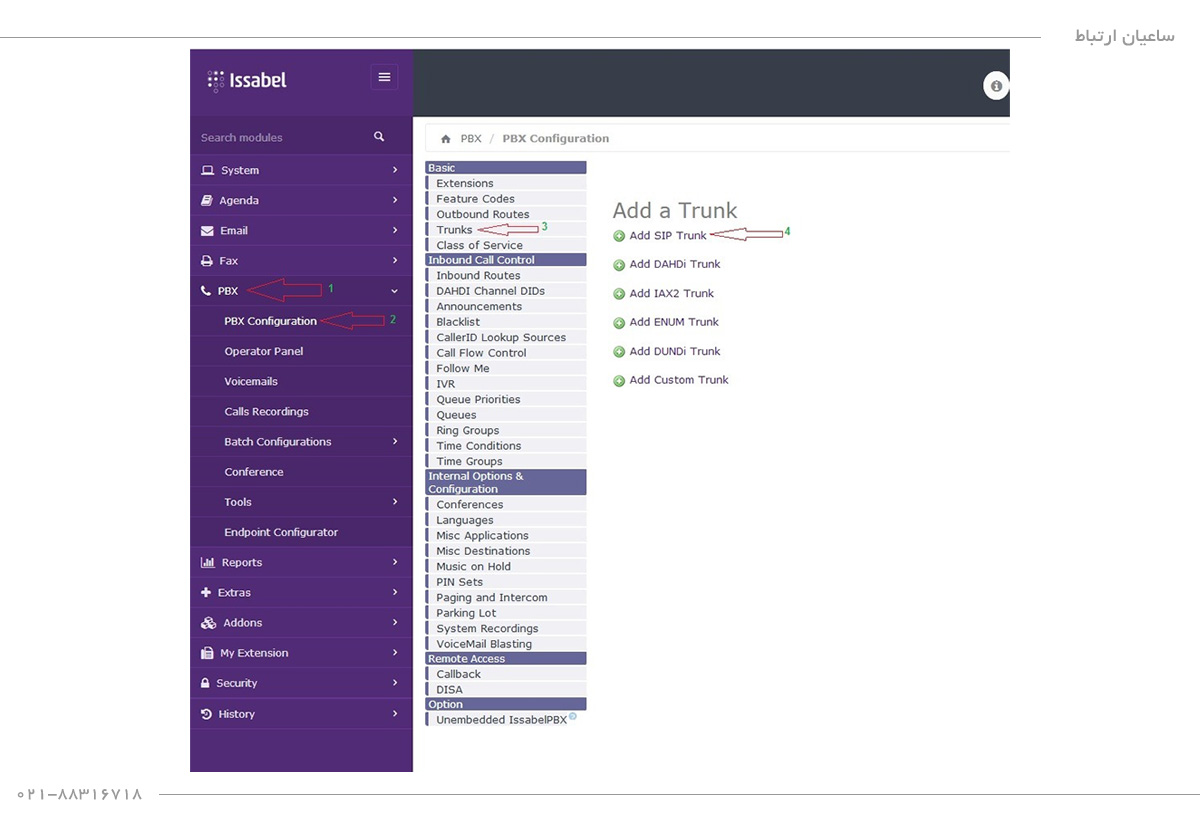Click Add IAX2 Trunk link
This screenshot has width=1200, height=820.
pos(671,294)
